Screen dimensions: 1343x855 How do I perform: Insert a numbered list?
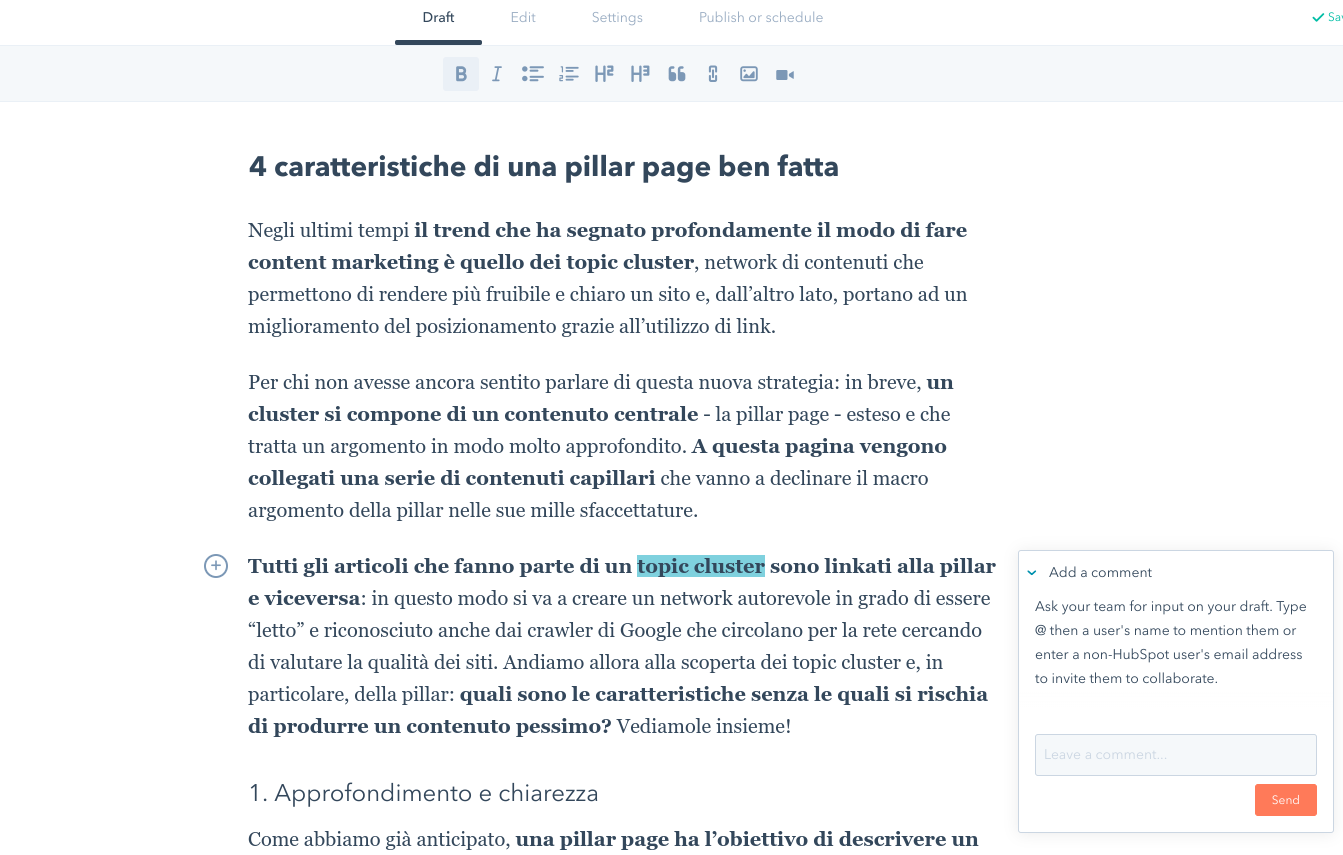point(569,74)
